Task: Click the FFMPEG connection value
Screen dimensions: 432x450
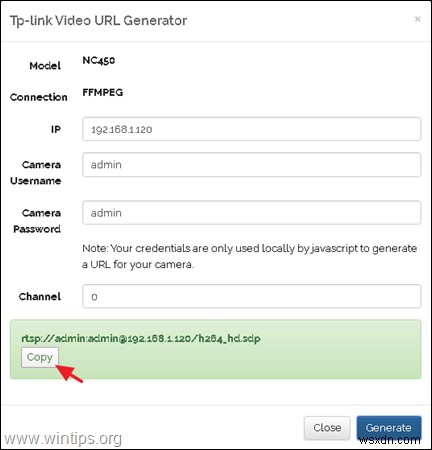Action: [103, 92]
